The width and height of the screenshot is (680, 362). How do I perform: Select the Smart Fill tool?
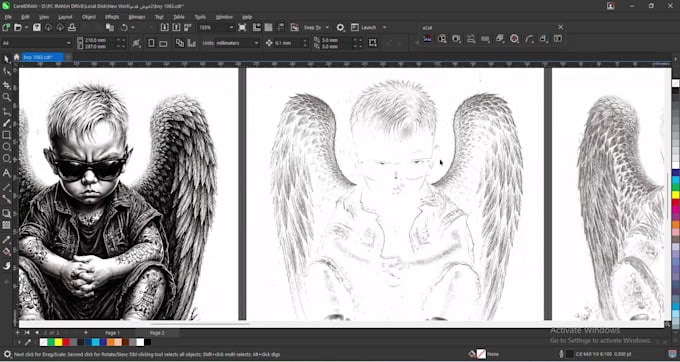coord(7,266)
